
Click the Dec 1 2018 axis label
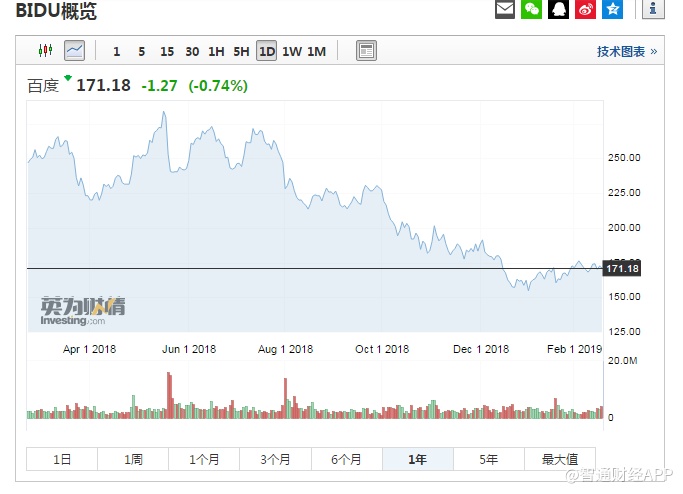(481, 349)
